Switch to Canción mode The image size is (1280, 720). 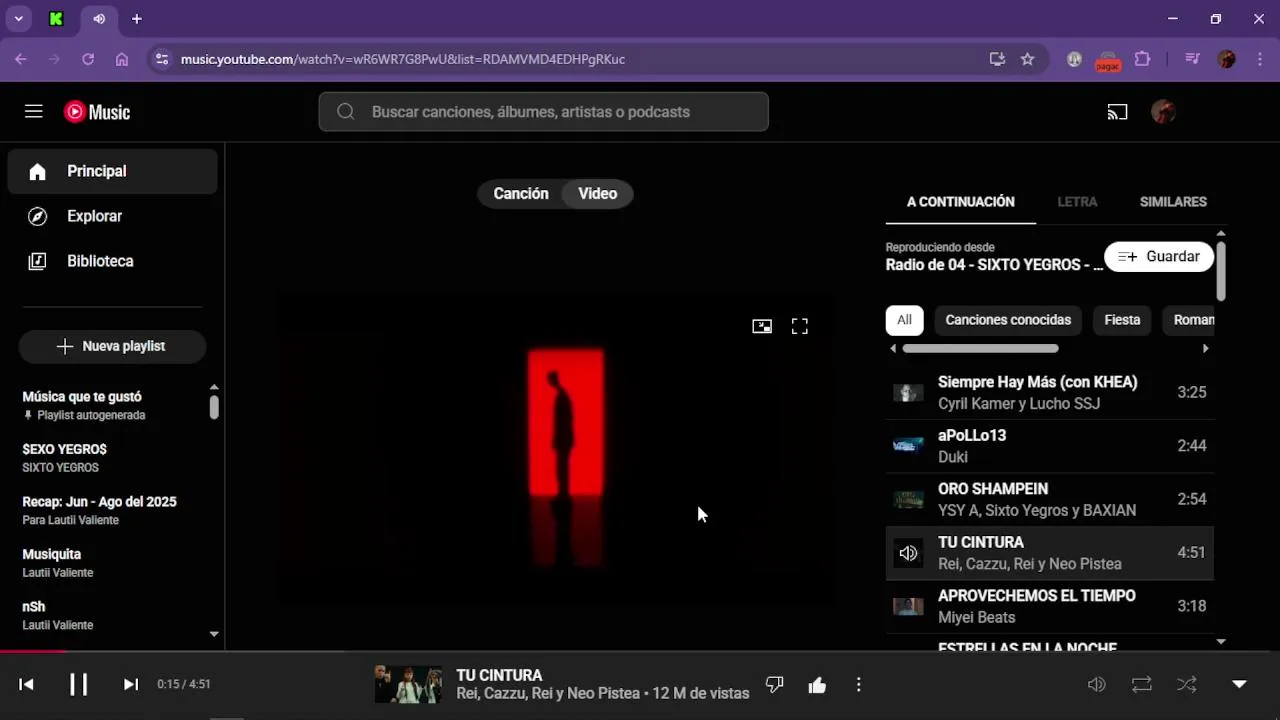tap(521, 194)
